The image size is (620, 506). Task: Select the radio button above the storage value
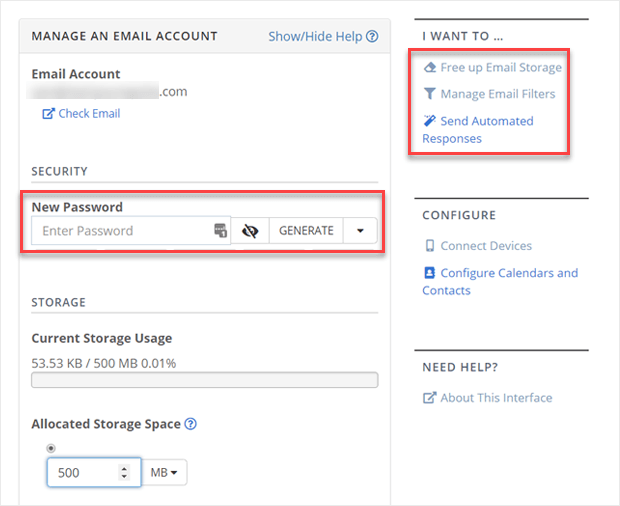(51, 448)
